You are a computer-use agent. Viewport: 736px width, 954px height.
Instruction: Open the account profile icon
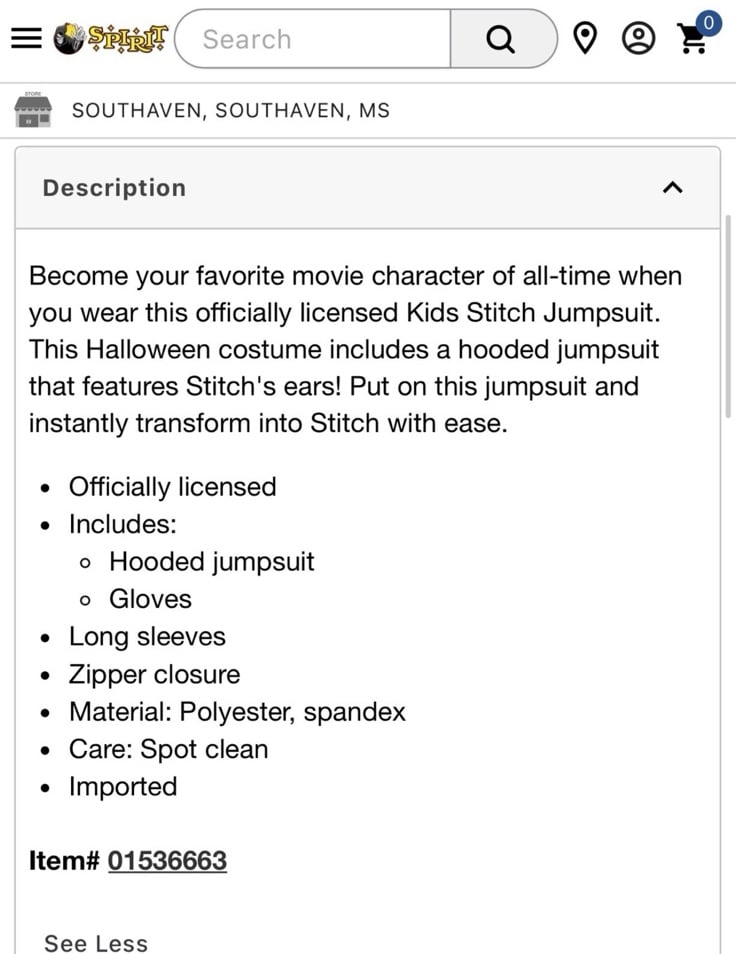[638, 39]
